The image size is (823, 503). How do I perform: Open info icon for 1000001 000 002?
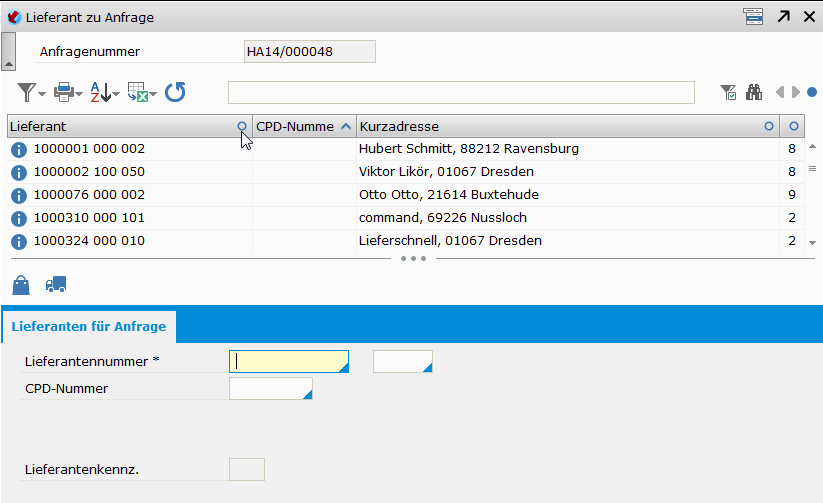pyautogui.click(x=19, y=150)
